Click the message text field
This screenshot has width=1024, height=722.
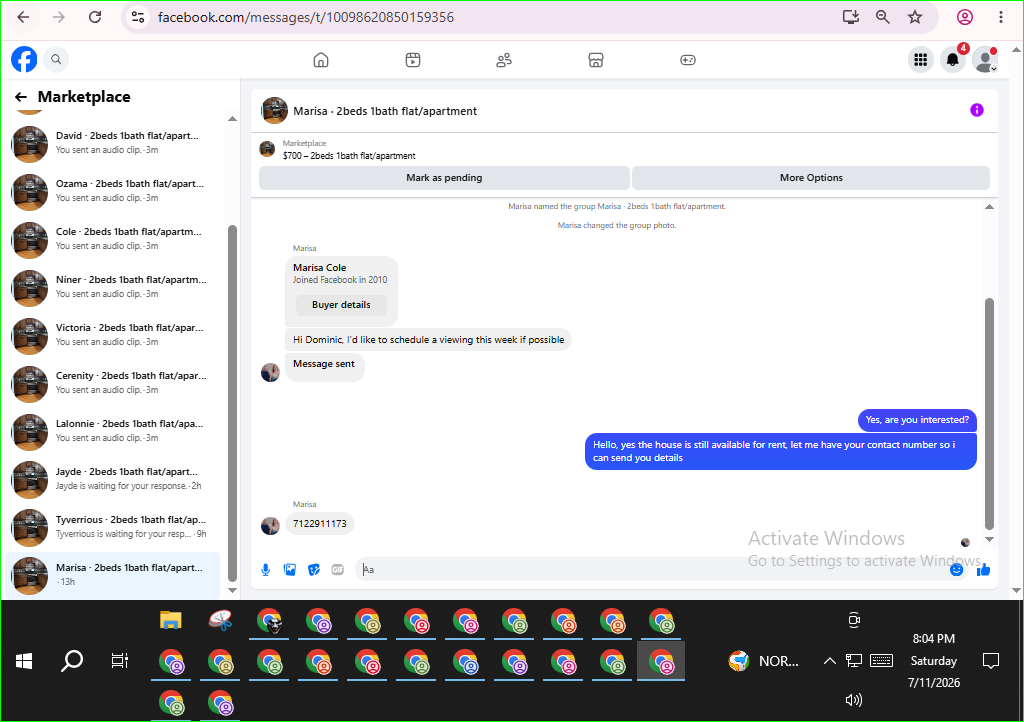[653, 570]
